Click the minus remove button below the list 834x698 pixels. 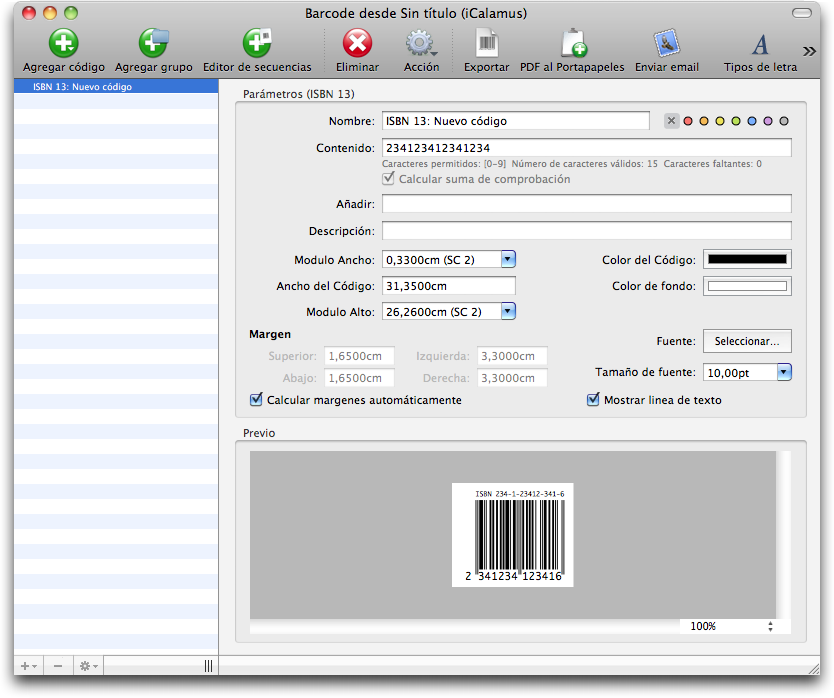coord(58,666)
